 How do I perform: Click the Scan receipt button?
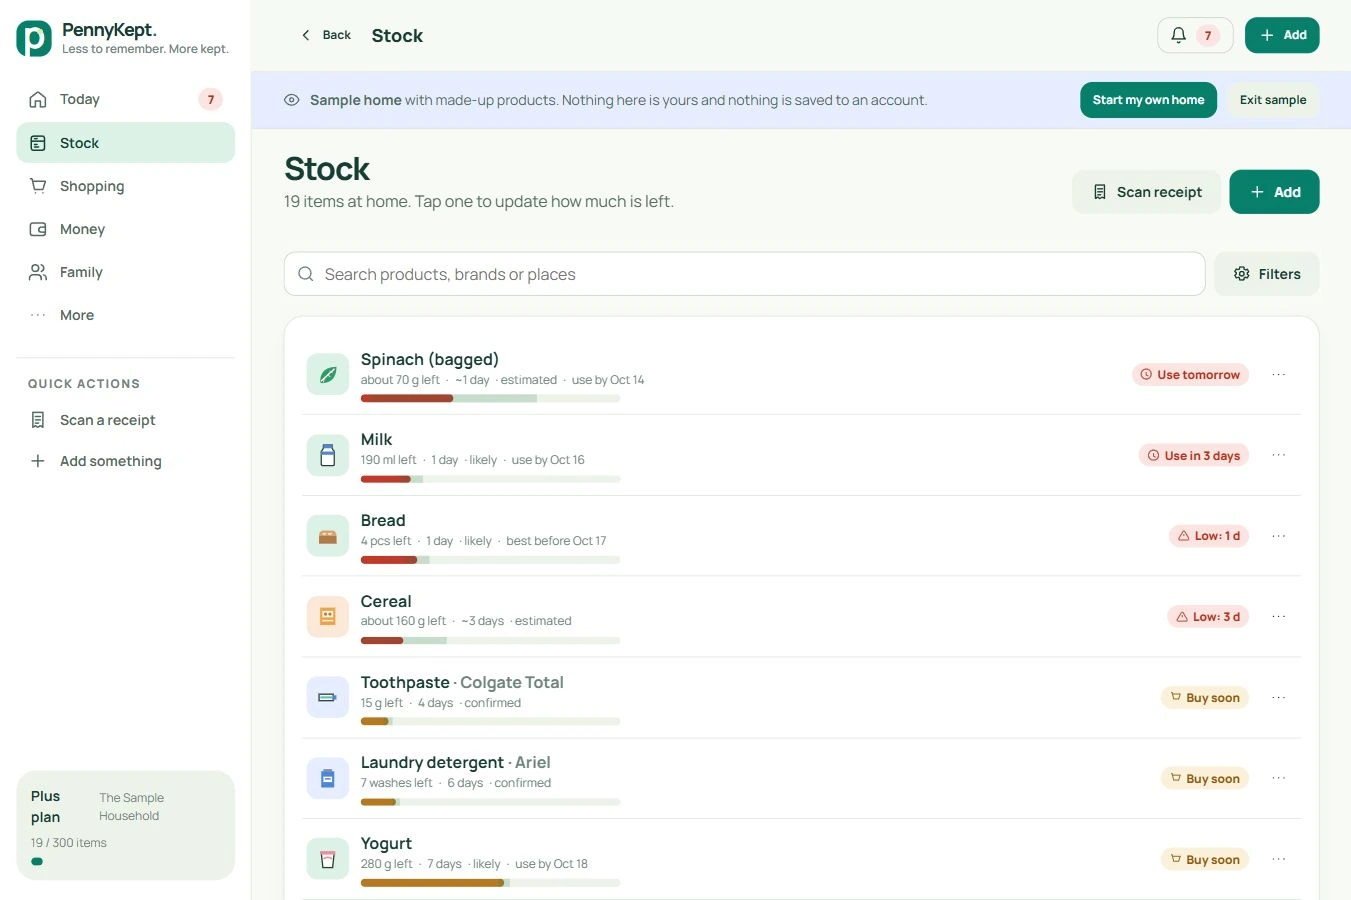pos(1146,192)
